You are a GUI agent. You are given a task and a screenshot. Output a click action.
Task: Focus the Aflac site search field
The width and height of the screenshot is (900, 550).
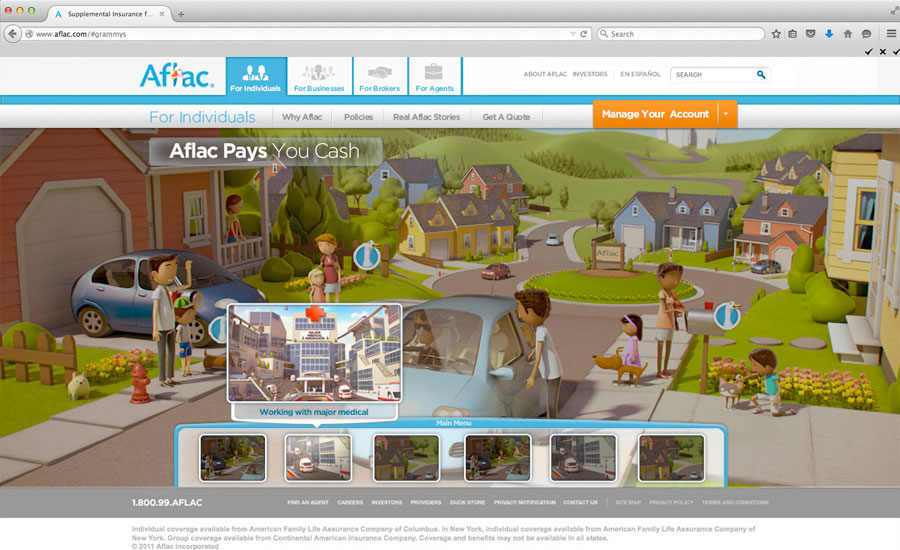click(x=713, y=75)
